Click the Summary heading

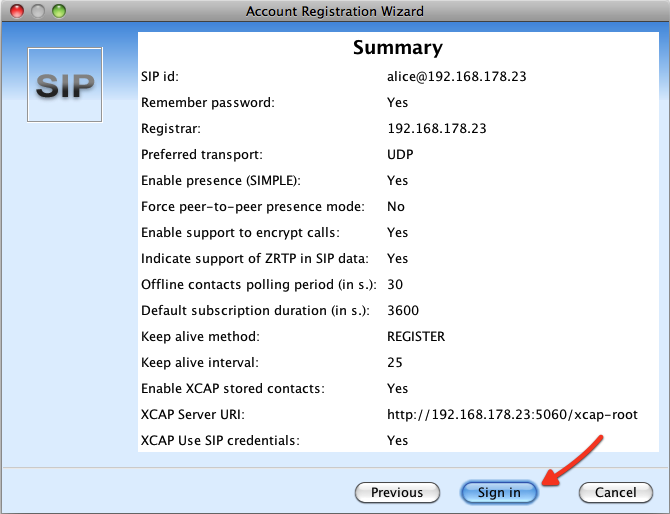pos(397,48)
